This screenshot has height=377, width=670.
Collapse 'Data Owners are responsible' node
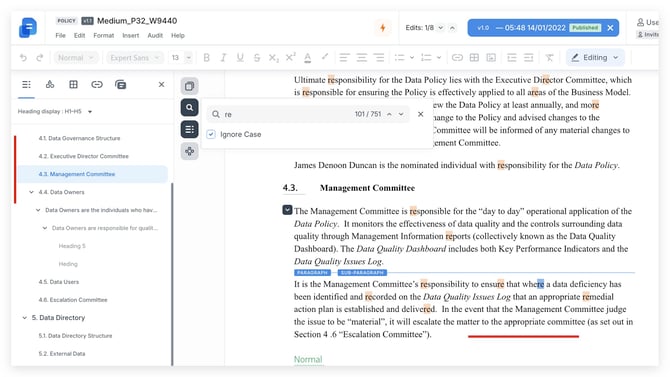[45, 228]
